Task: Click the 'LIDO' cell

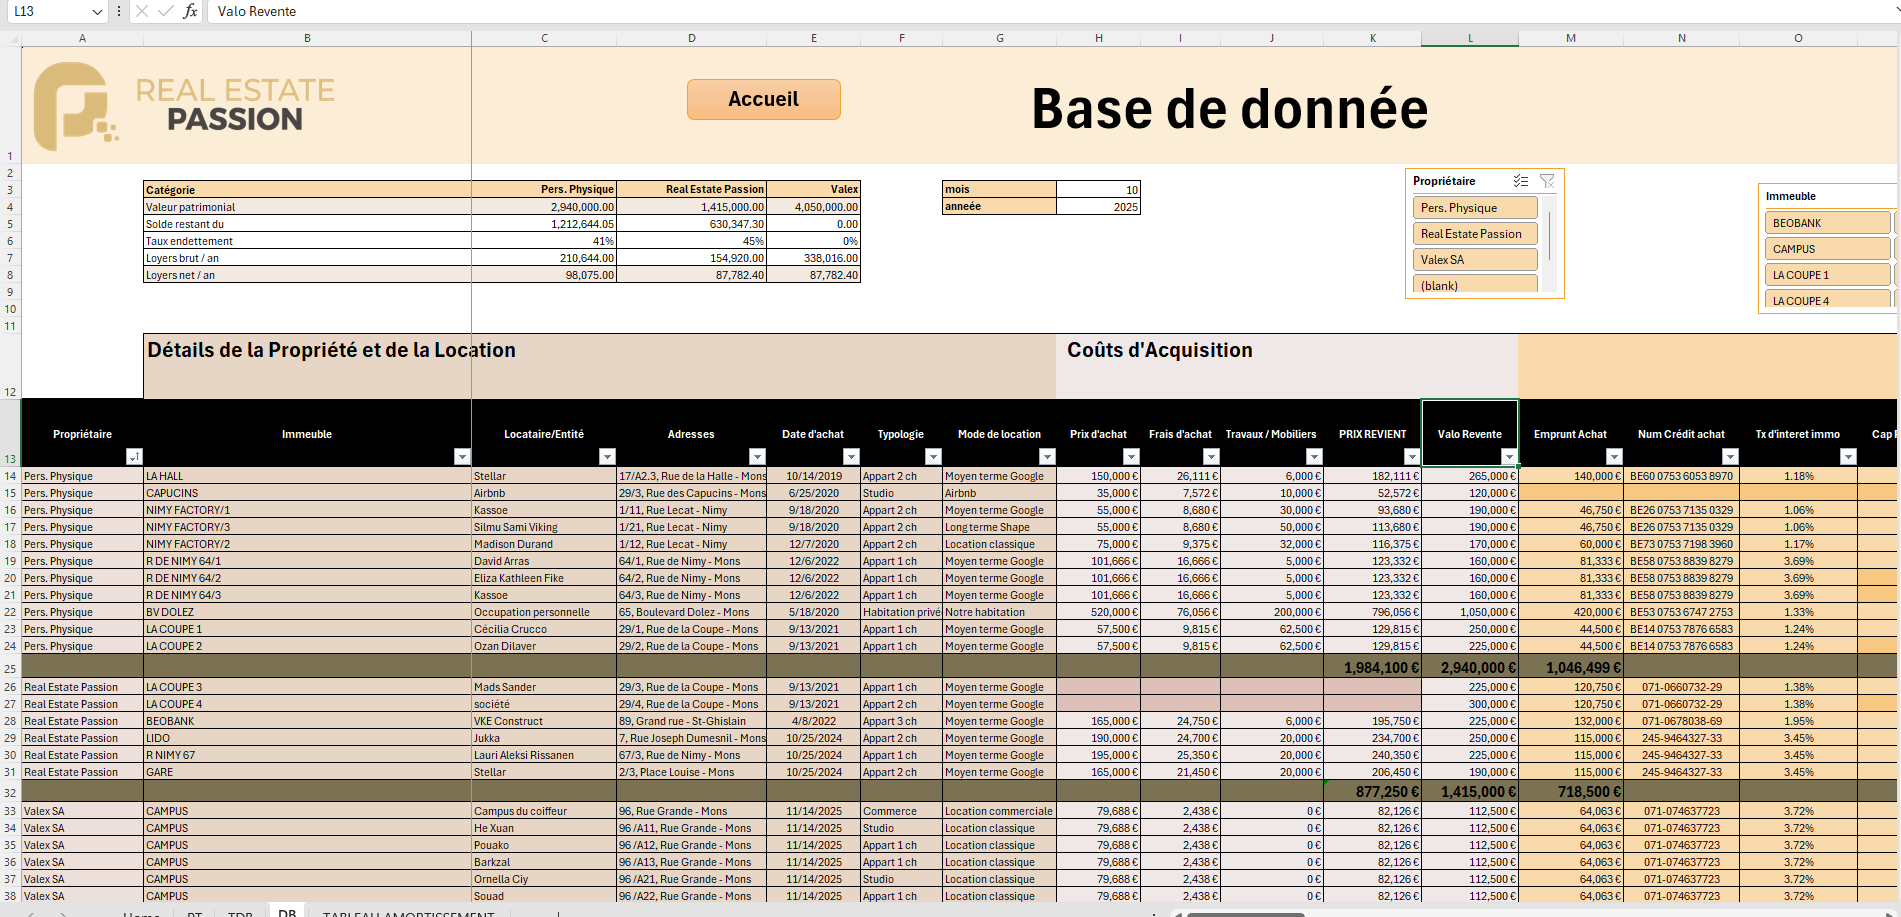Action: tap(307, 738)
